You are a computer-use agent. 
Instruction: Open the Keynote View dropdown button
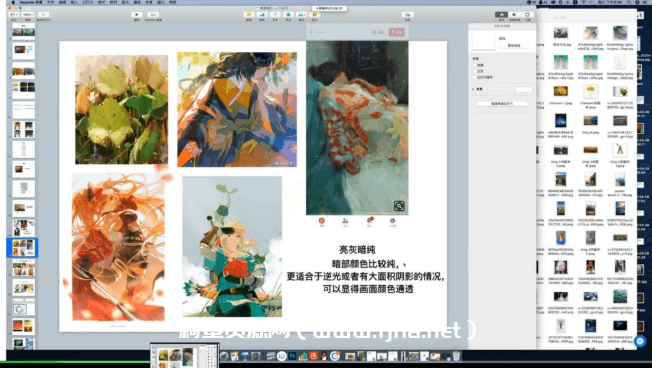(14, 15)
